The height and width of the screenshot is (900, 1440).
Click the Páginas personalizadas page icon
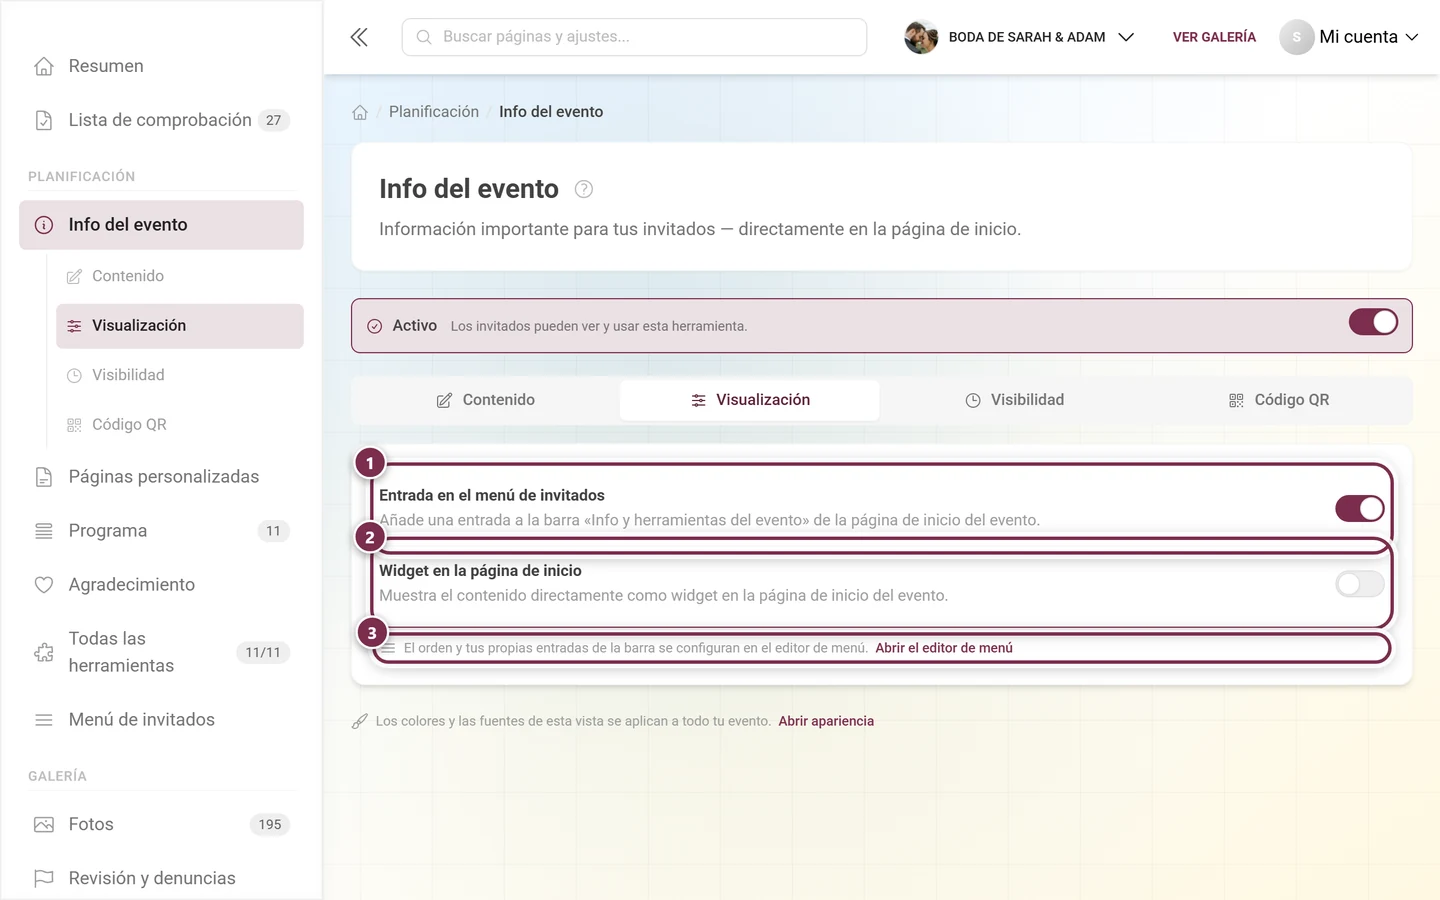(44, 477)
